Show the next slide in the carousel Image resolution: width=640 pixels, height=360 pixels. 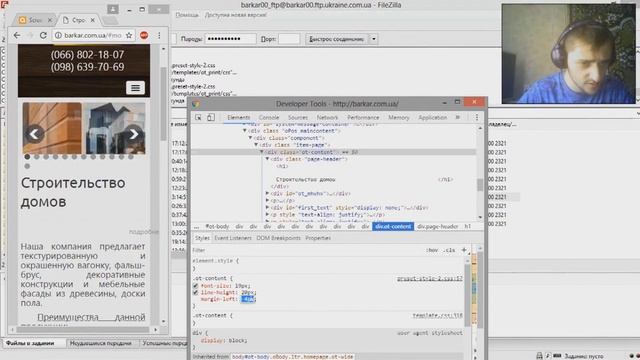133,134
